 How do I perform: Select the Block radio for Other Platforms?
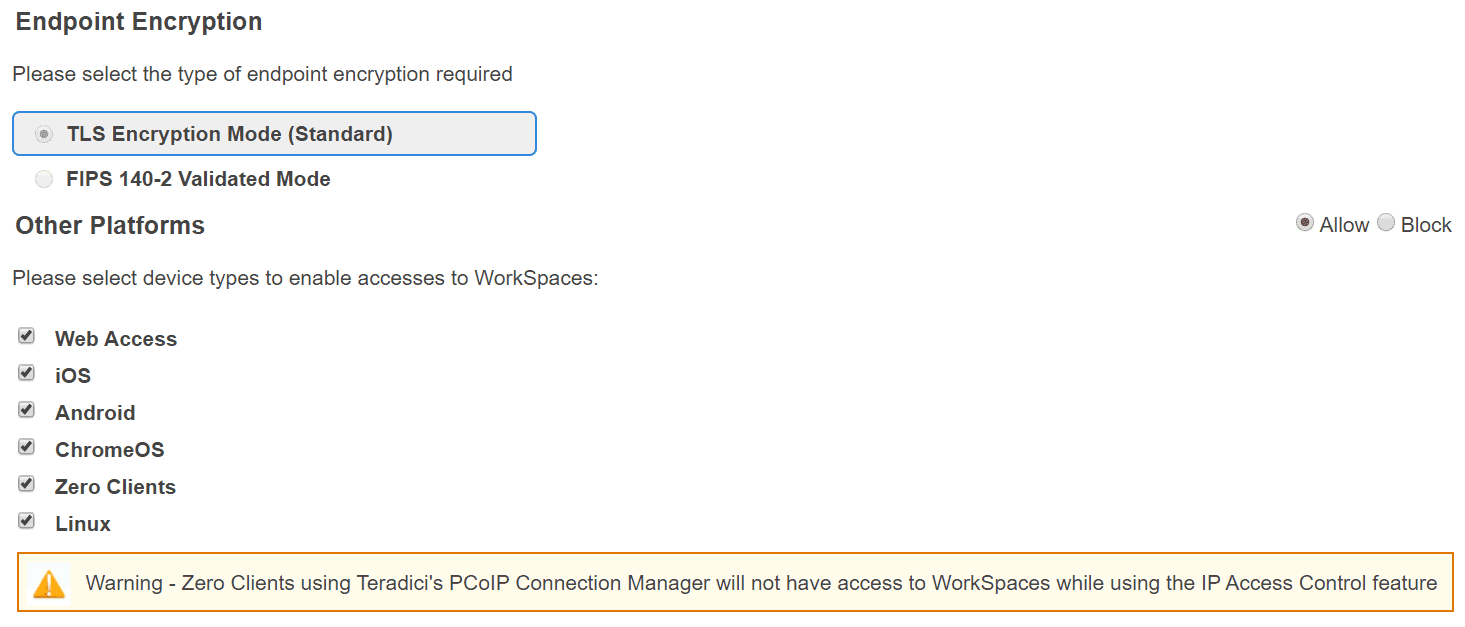1385,223
